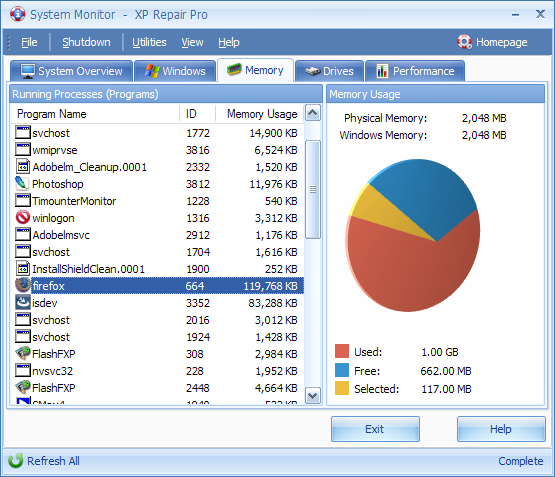Image resolution: width=555 pixels, height=477 pixels.
Task: Open the Homepage link
Action: pos(502,42)
